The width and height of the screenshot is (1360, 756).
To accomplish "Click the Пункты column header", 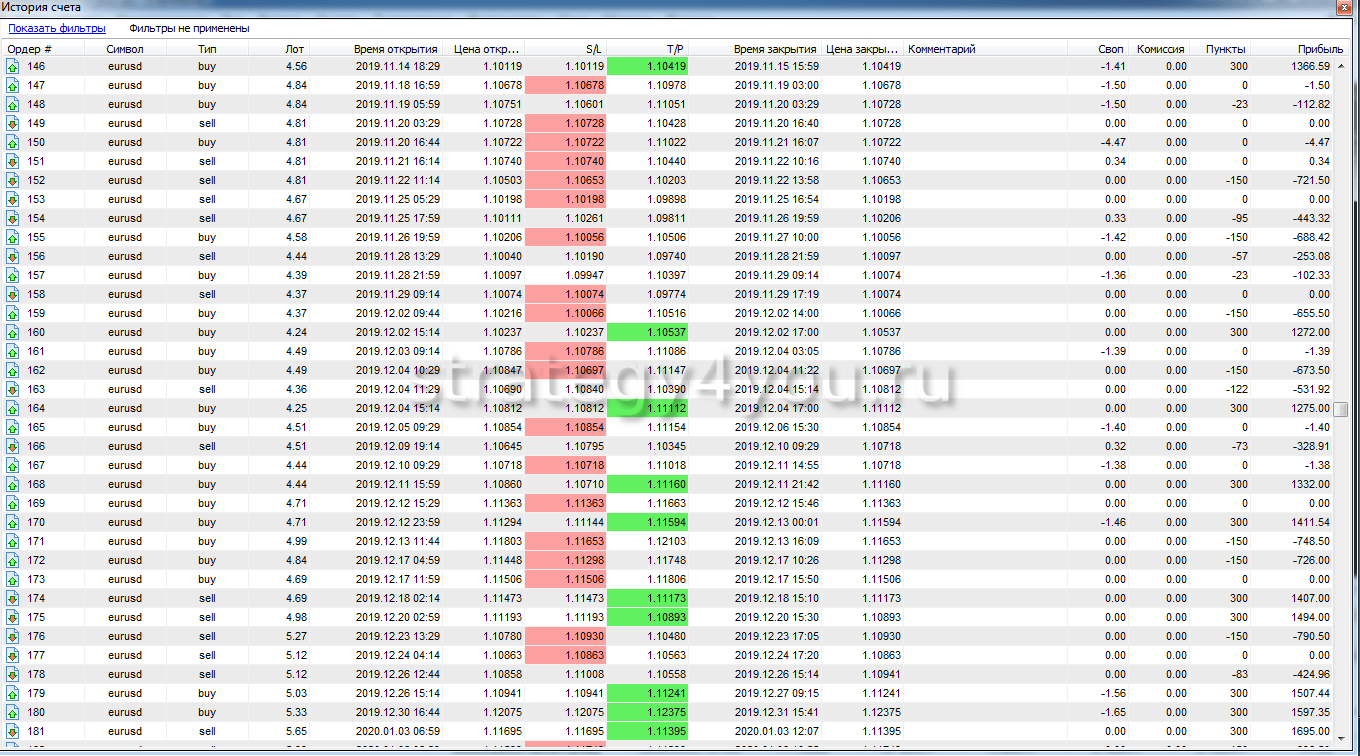I will (1225, 48).
